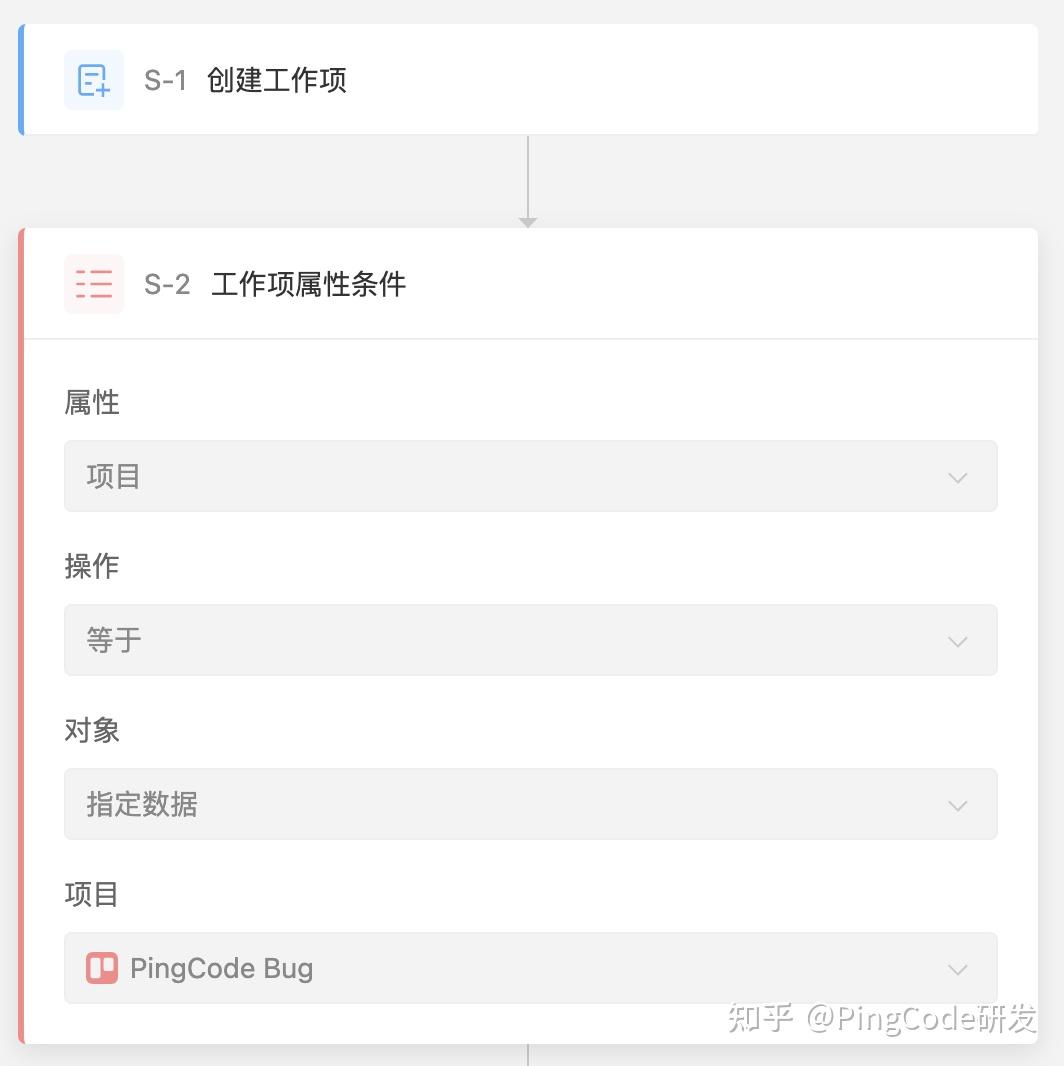Click the chevron on the 操作 field
The height and width of the screenshot is (1066, 1064).
[x=957, y=641]
